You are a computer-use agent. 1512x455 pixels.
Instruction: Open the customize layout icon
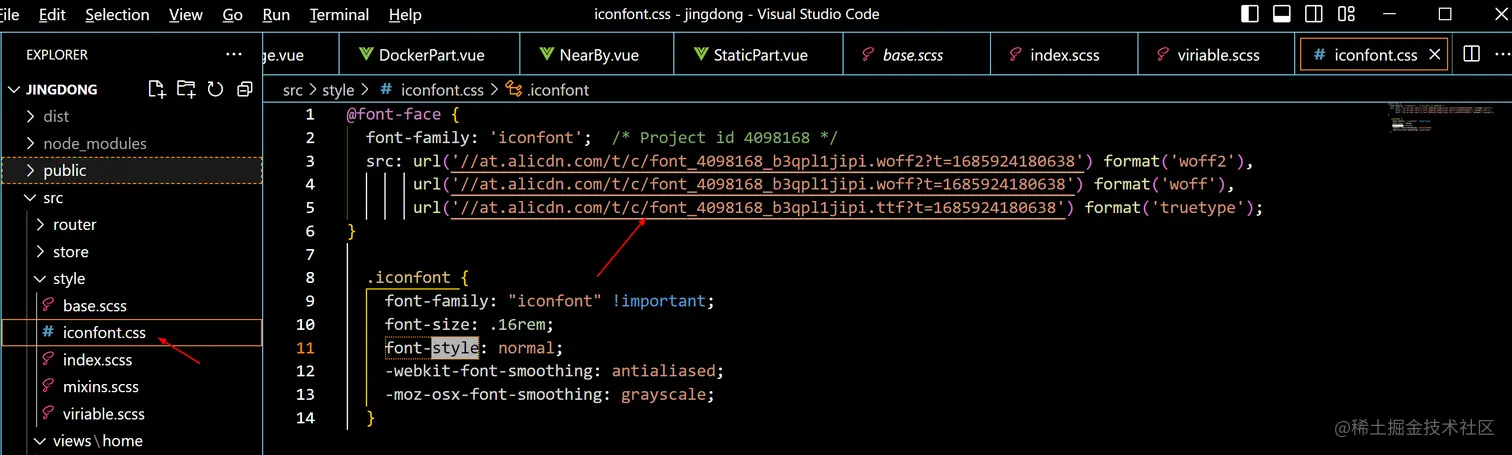[1346, 14]
